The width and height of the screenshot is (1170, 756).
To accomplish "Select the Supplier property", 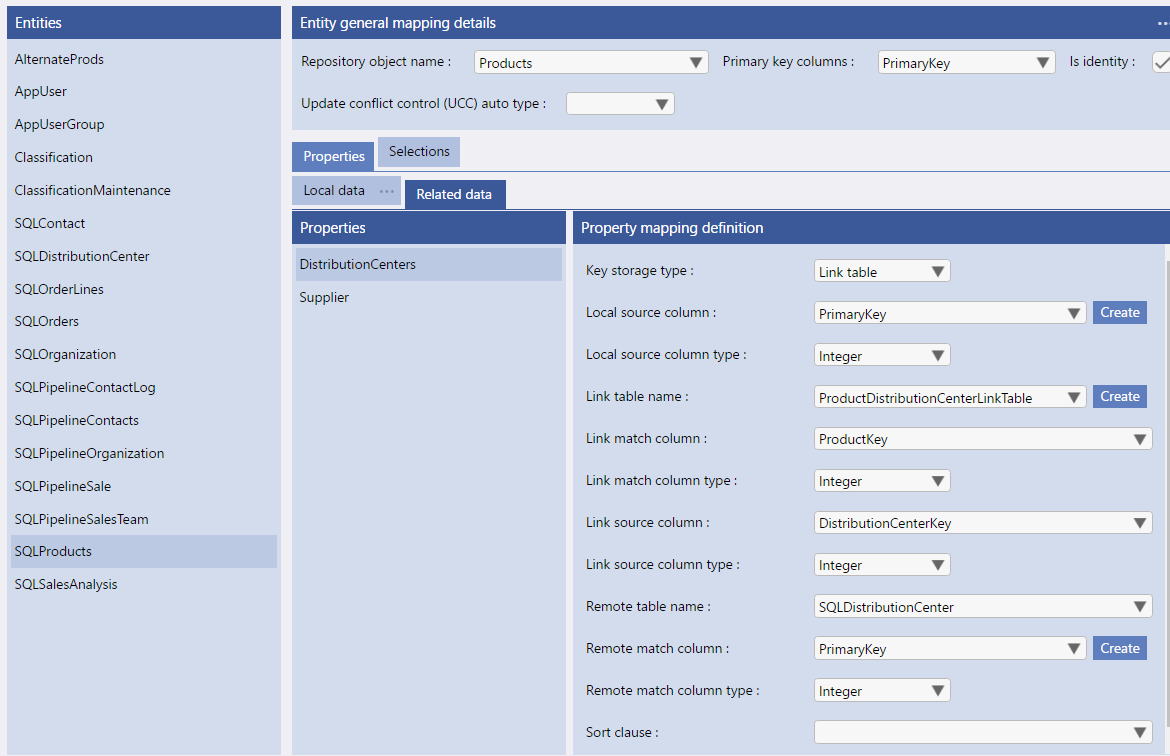I will click(428, 297).
